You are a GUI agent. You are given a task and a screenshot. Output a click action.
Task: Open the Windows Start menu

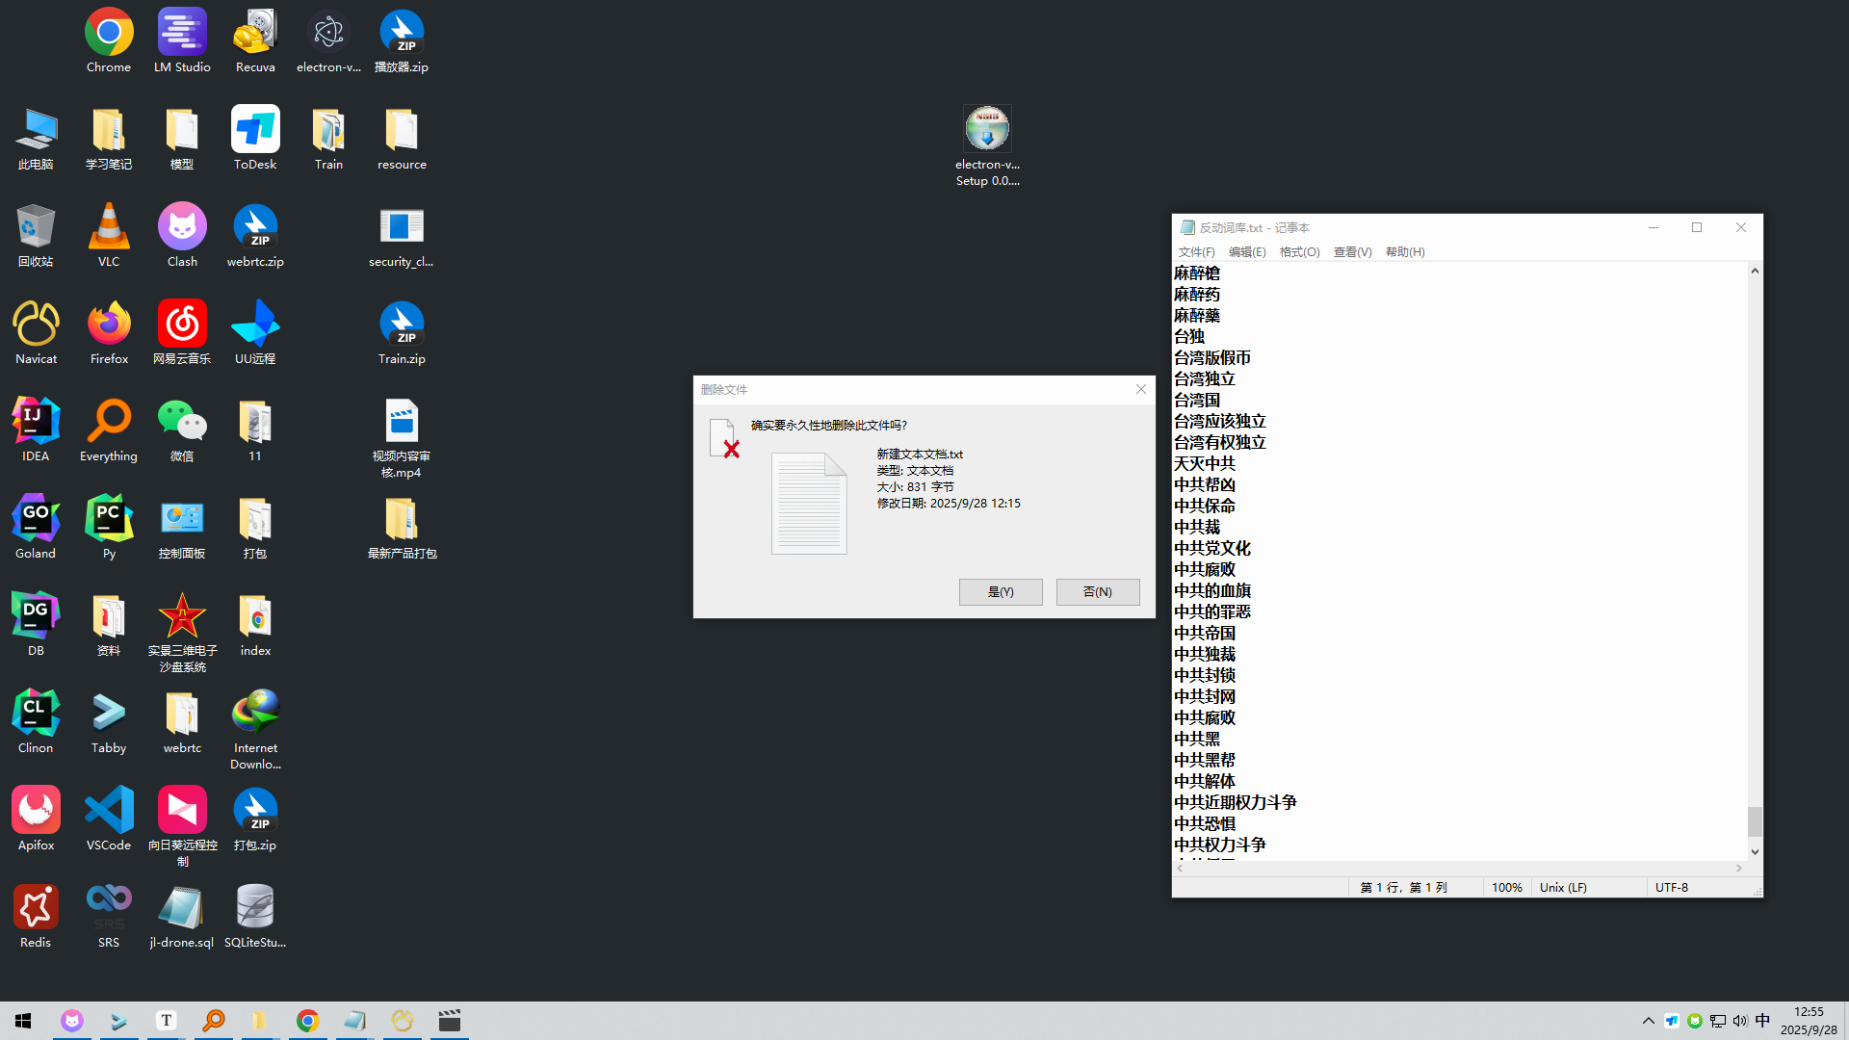[23, 1020]
